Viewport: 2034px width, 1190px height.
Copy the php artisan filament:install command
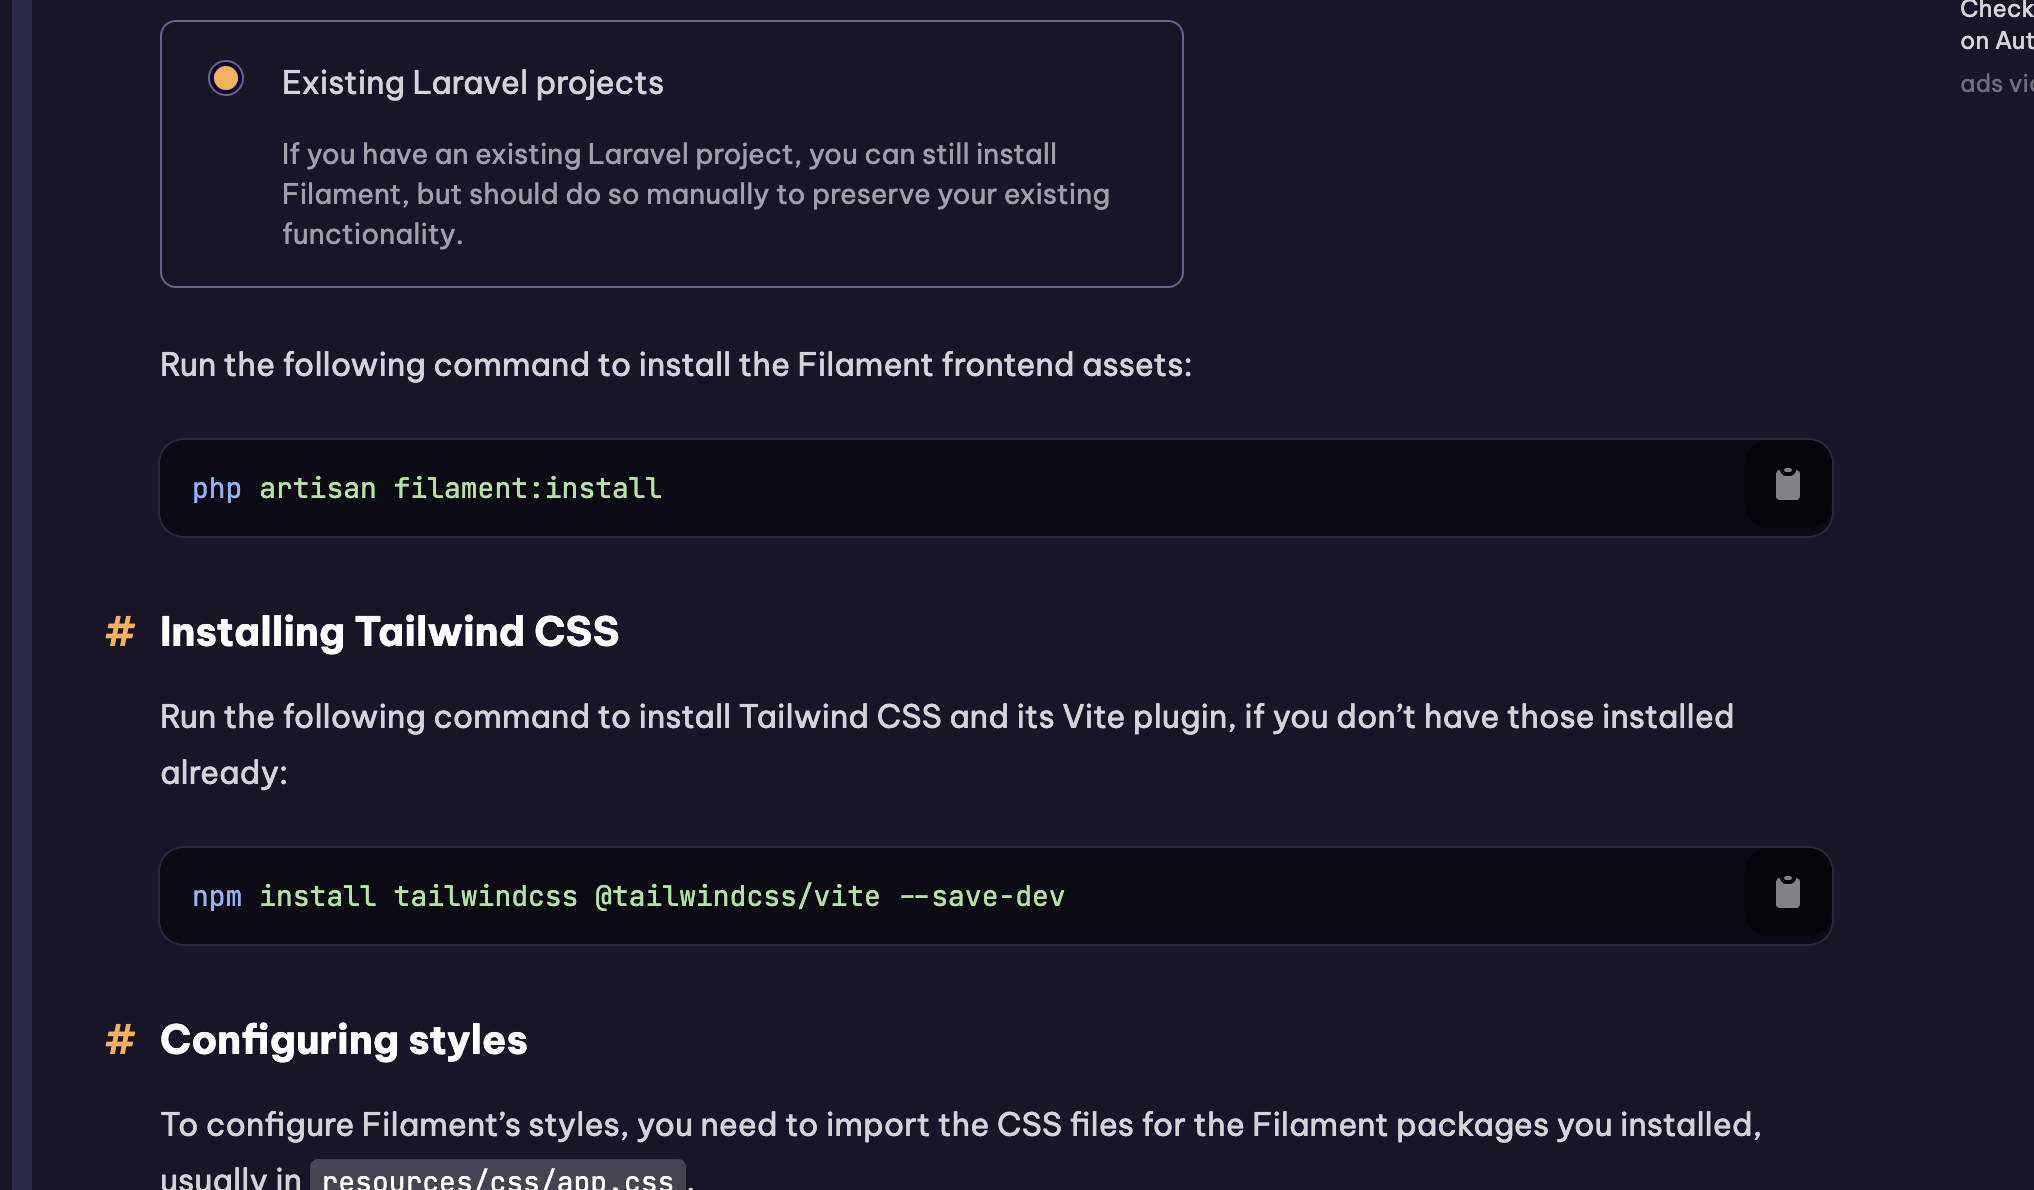pos(1787,485)
